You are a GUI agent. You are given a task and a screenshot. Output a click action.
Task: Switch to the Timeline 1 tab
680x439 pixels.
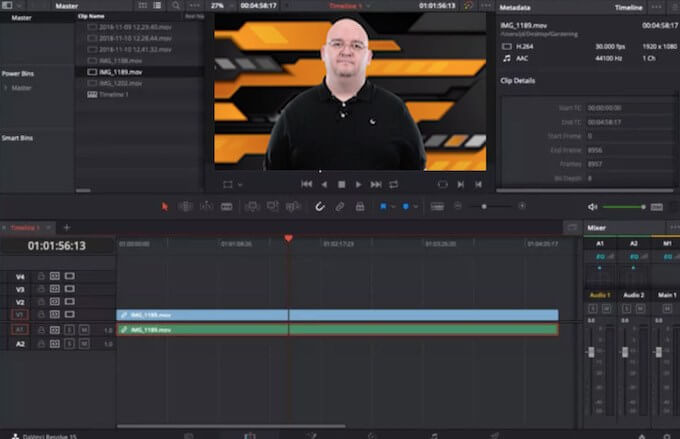click(x=25, y=228)
